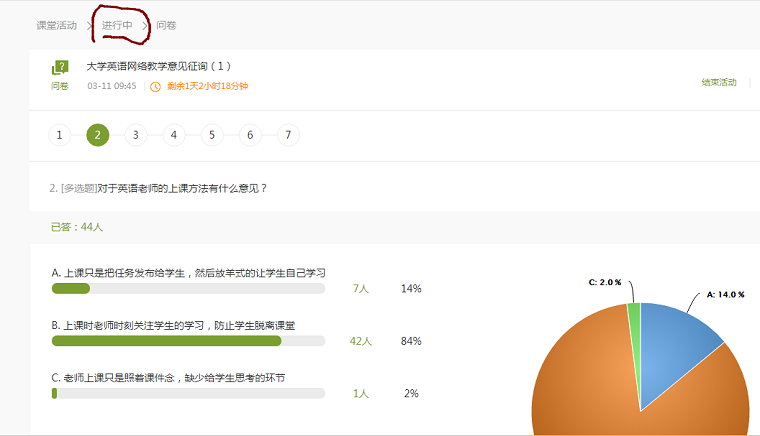
Task: Click option A progress bar
Action: click(189, 289)
